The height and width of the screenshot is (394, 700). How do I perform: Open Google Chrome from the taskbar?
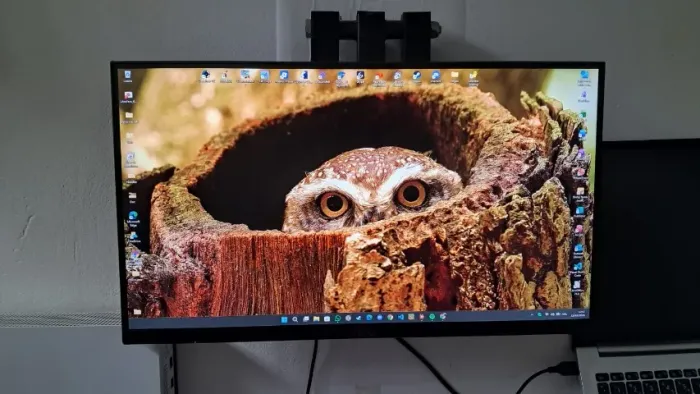point(390,317)
